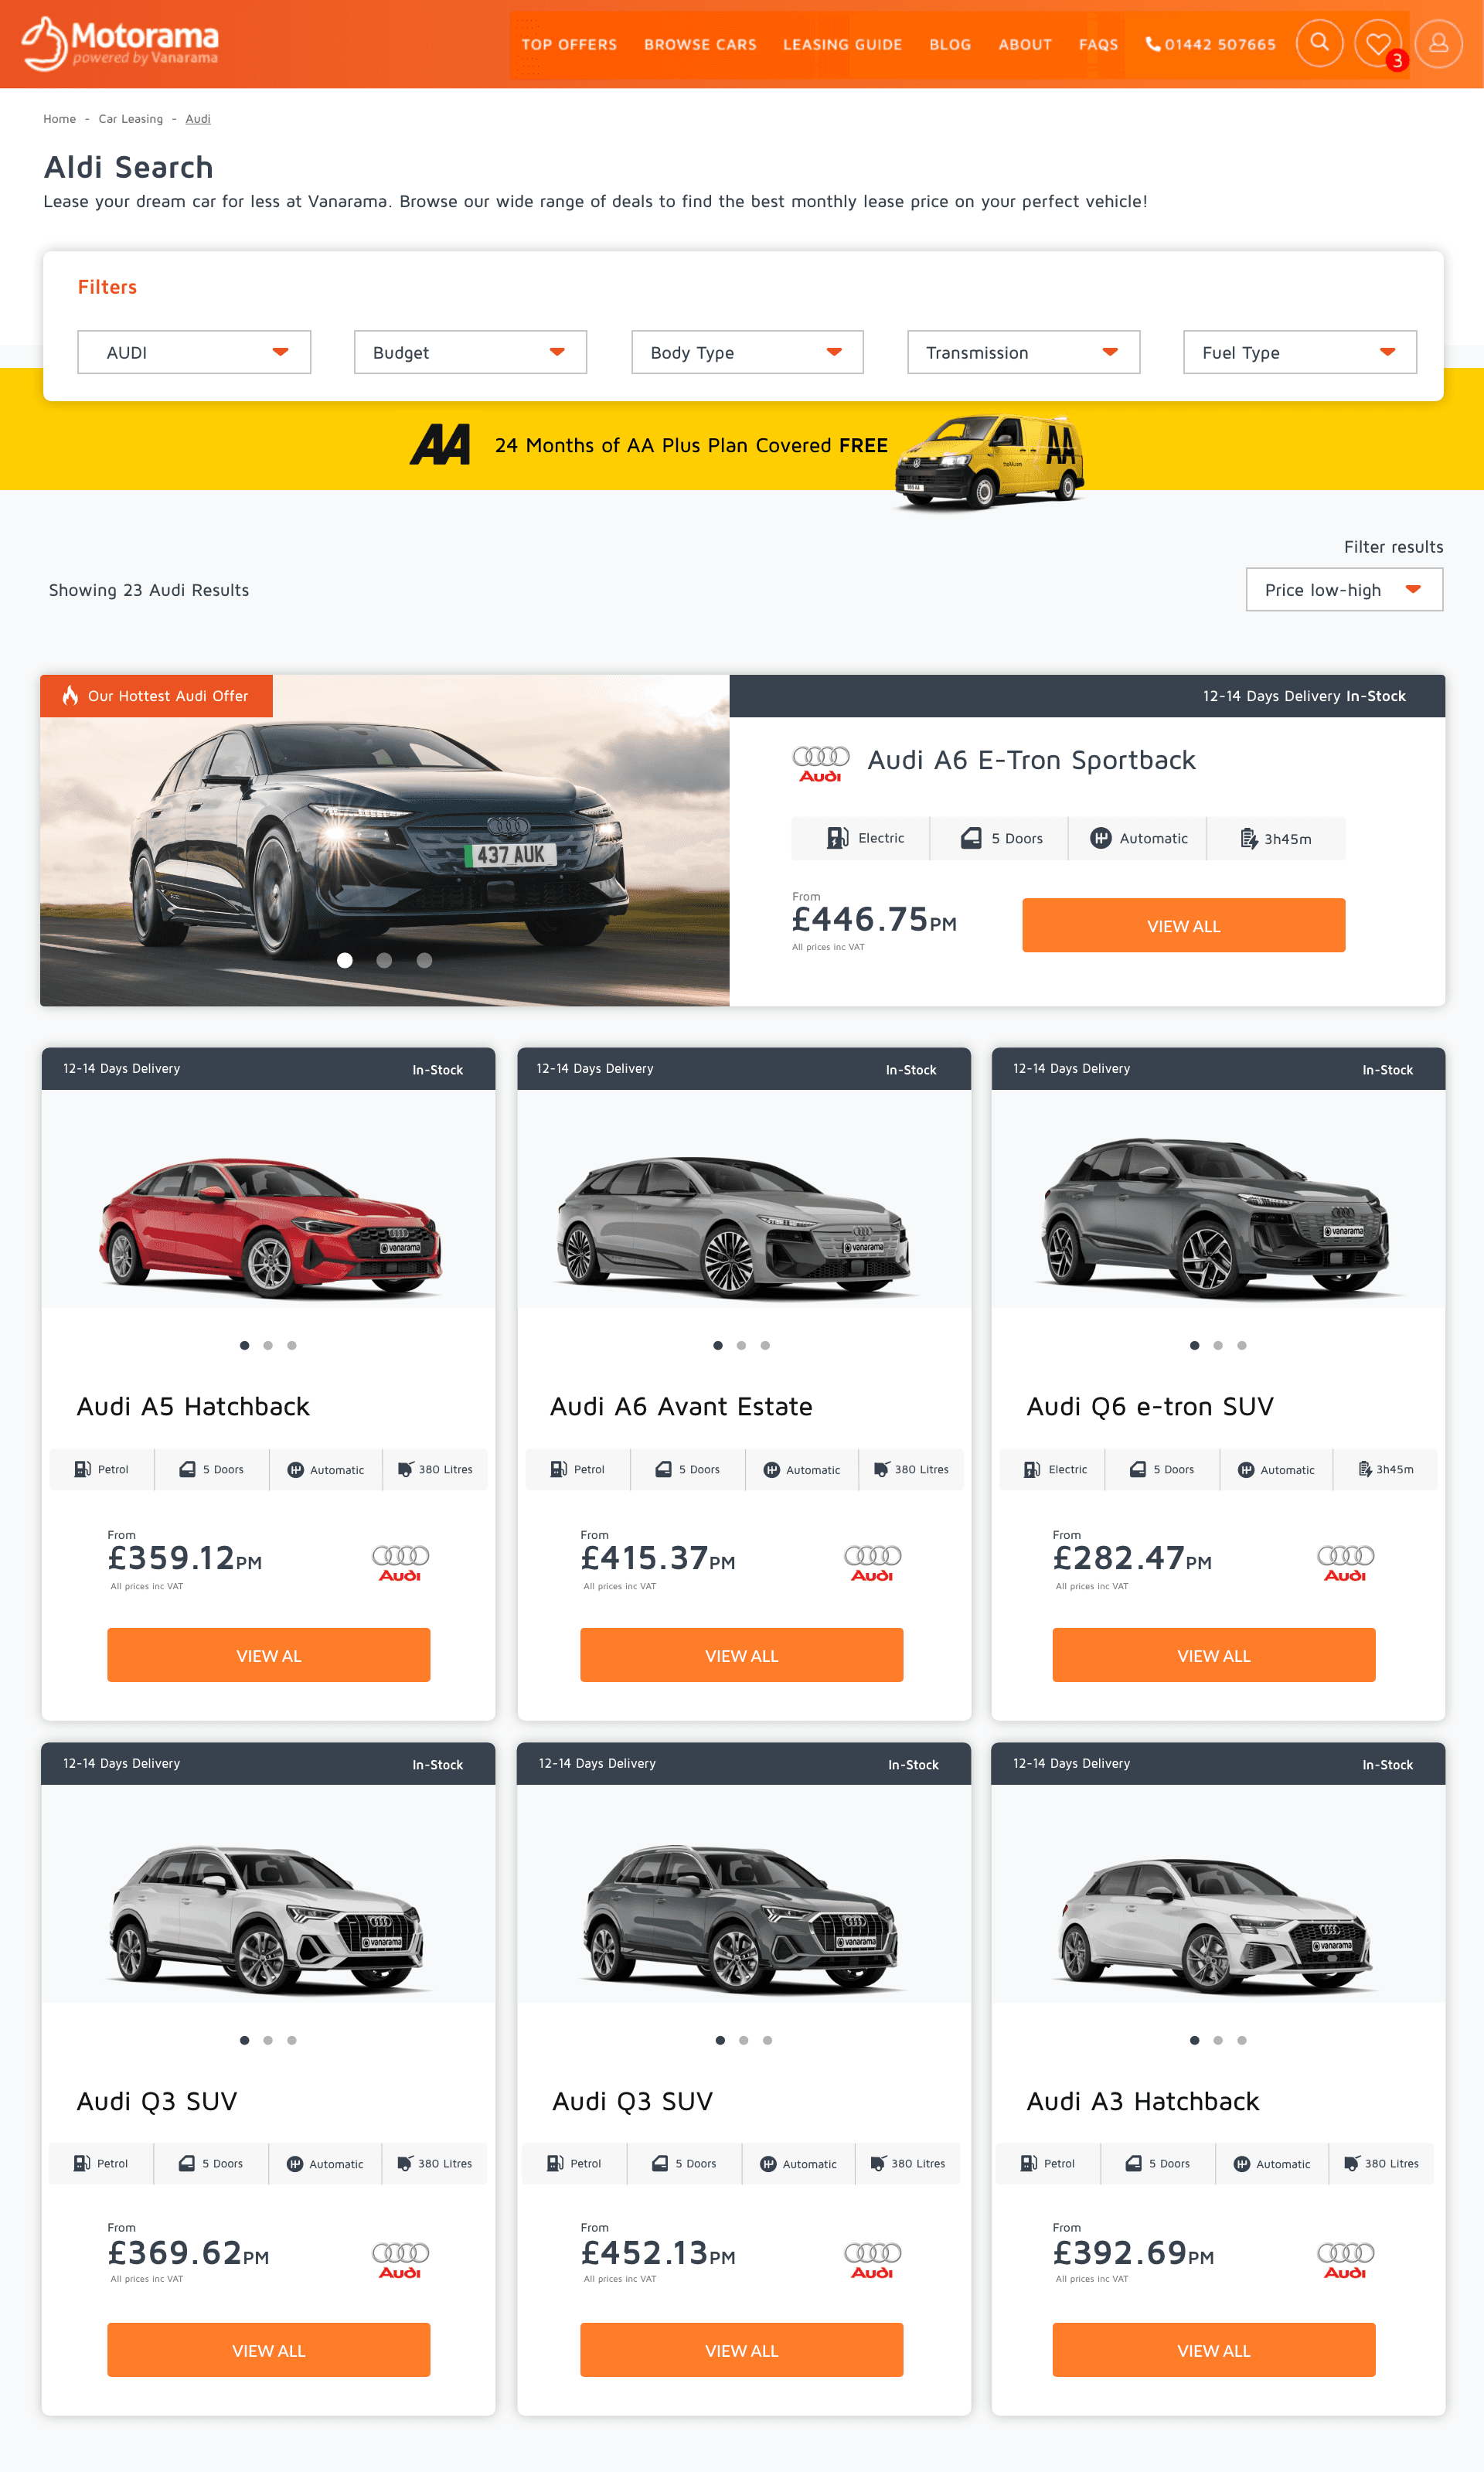Open the Leasing Guide menu item

coord(842,44)
